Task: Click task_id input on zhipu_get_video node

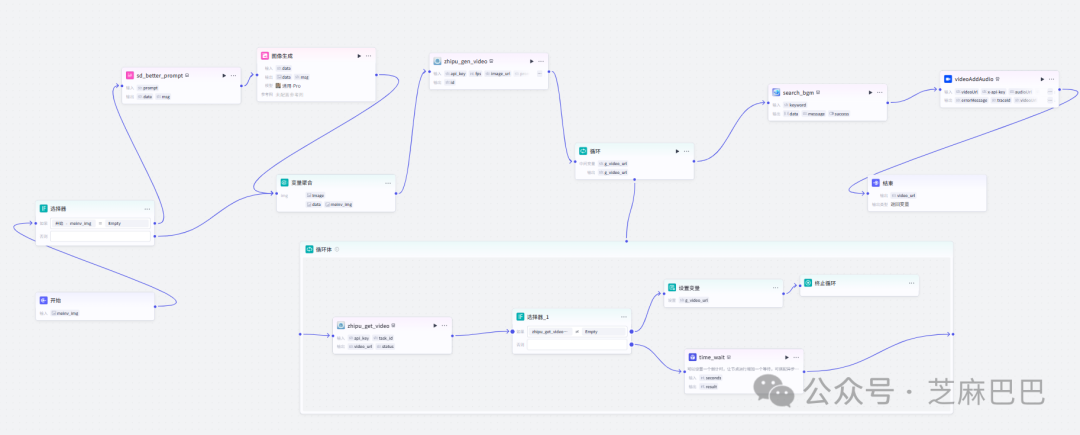Action: pyautogui.click(x=384, y=338)
